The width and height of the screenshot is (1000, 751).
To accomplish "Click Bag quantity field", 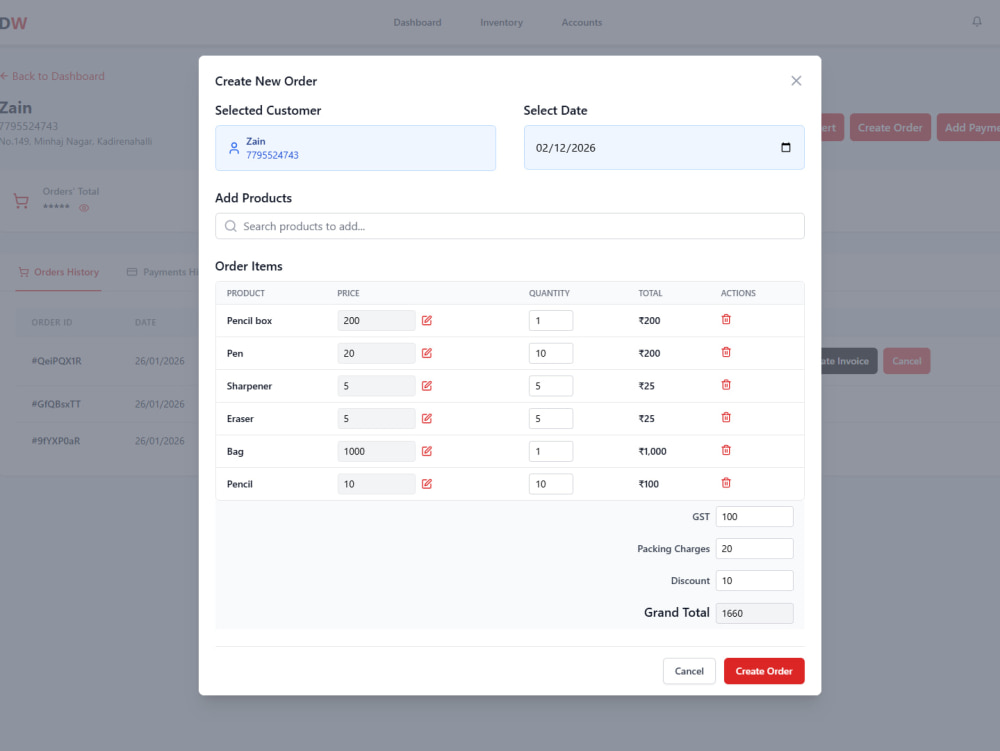I will tap(550, 451).
